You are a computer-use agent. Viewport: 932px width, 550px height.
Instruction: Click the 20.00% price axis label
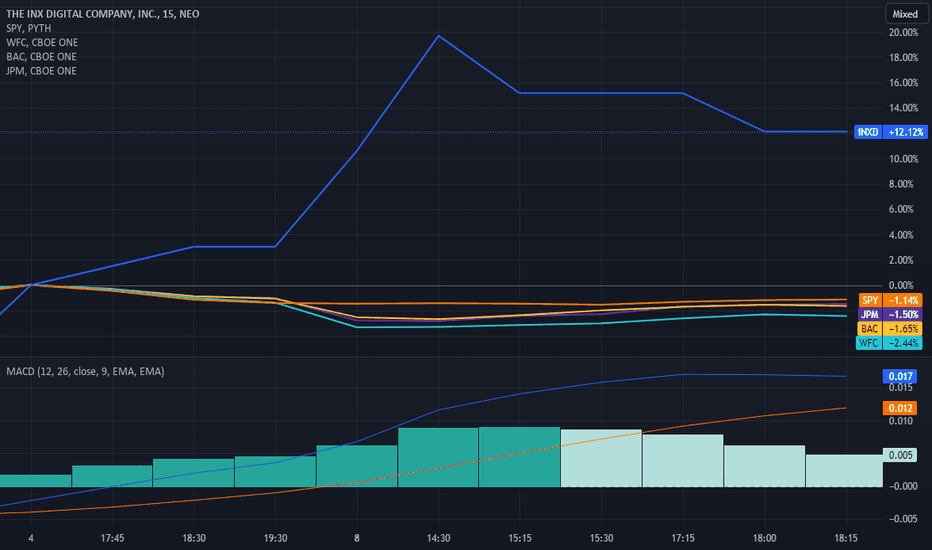(903, 33)
